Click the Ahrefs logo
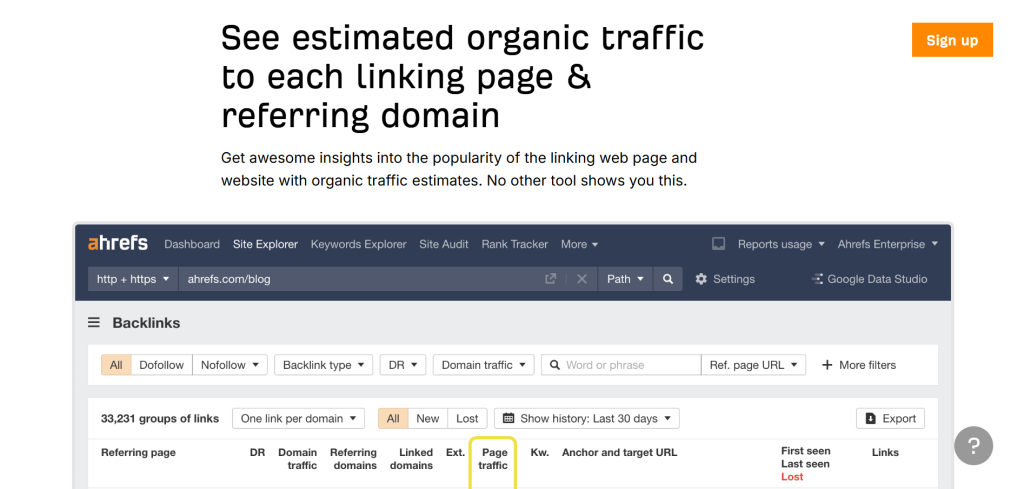 click(117, 243)
